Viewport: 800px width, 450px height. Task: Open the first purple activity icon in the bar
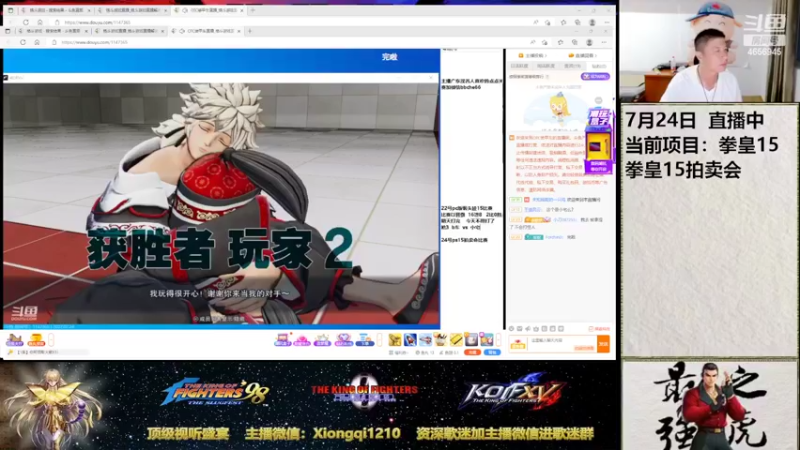click(282, 340)
